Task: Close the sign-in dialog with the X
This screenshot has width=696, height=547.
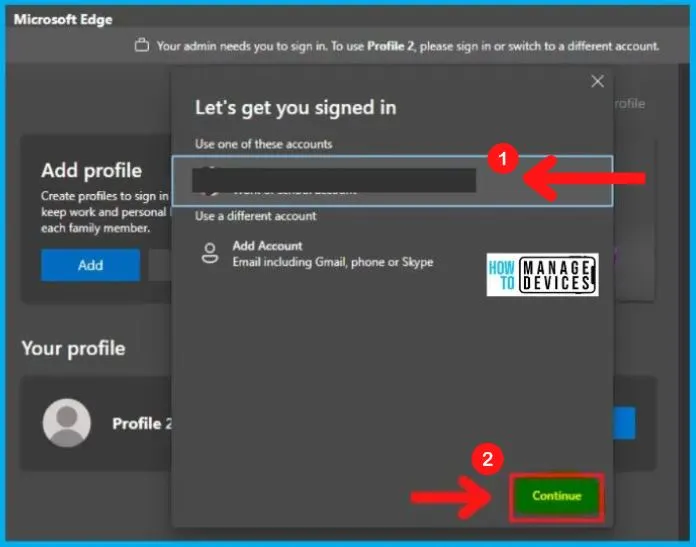Action: [597, 81]
